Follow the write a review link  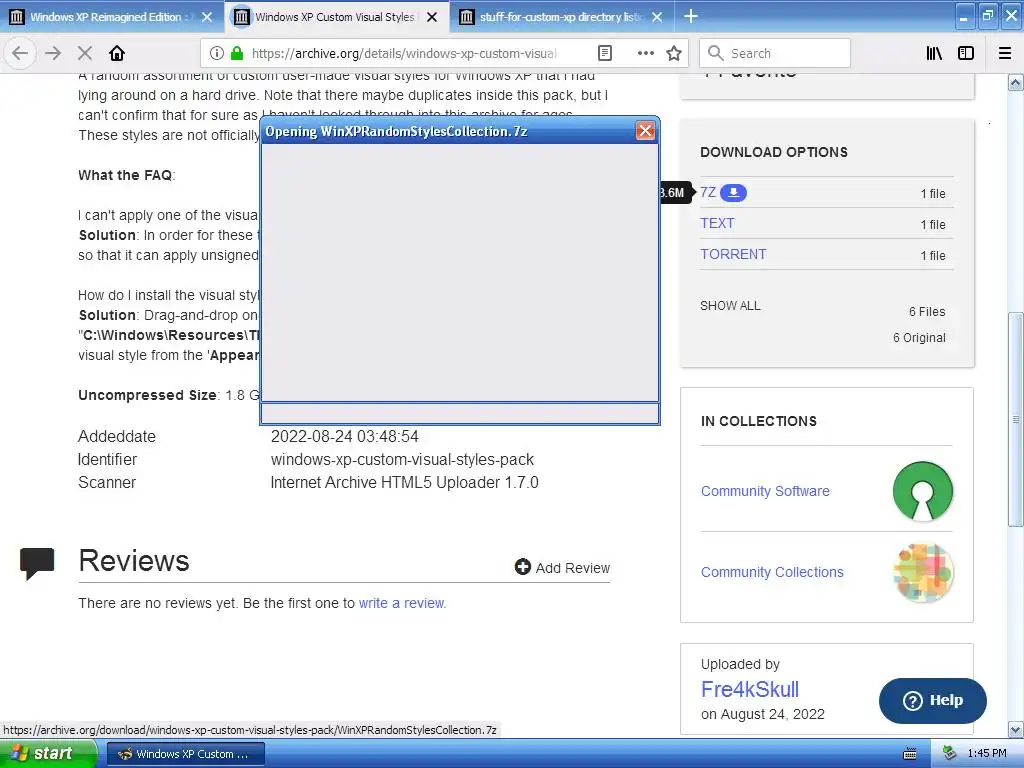(x=402, y=603)
